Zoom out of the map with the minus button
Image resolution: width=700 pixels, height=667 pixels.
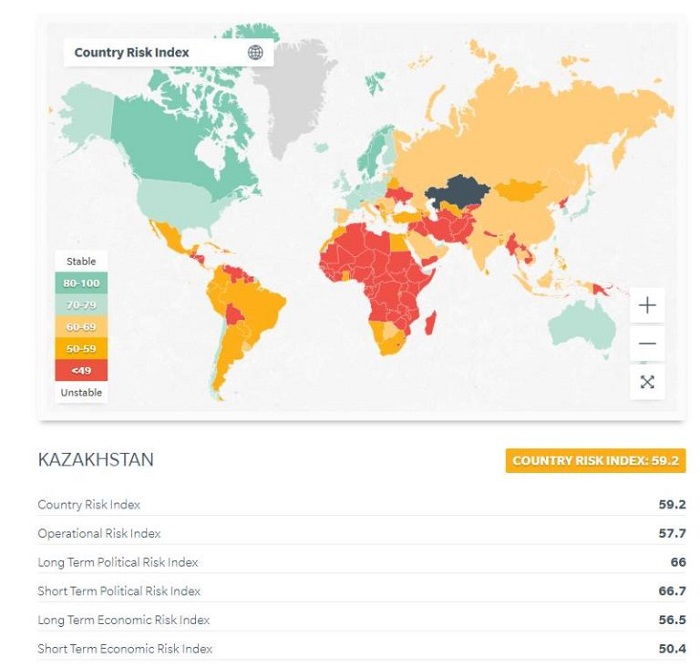pos(647,343)
